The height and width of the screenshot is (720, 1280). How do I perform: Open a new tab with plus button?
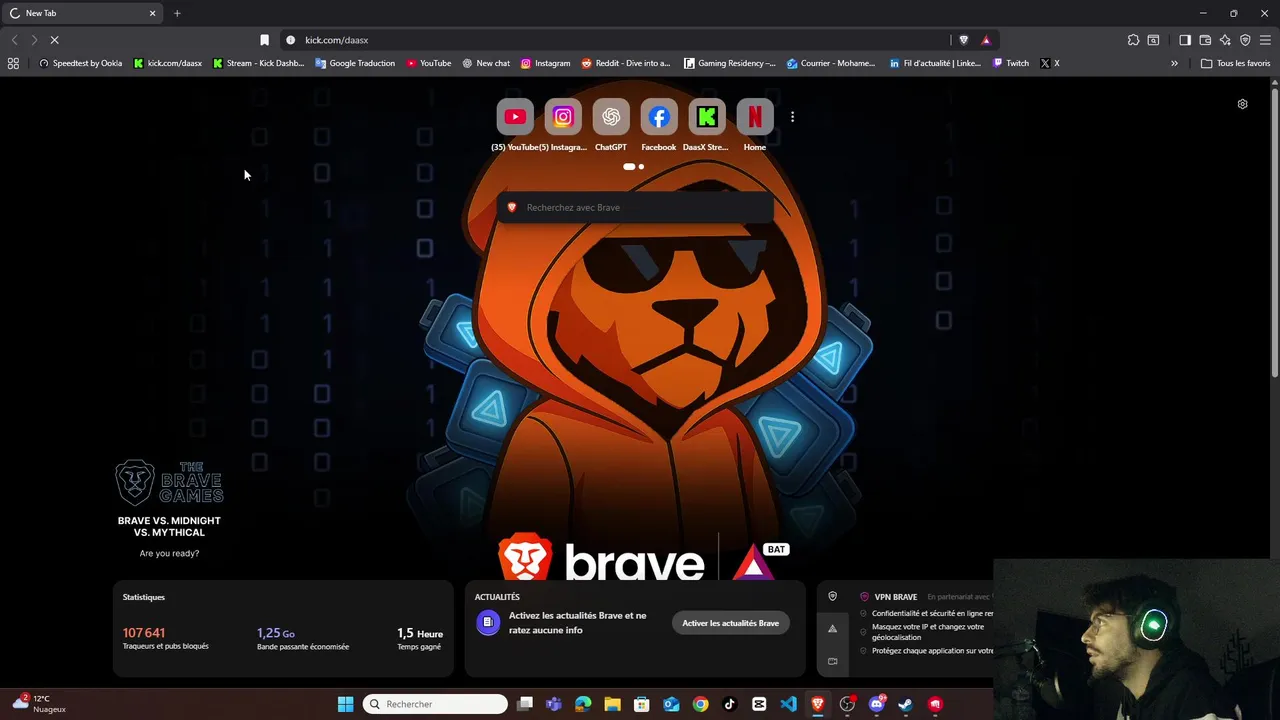coord(177,13)
